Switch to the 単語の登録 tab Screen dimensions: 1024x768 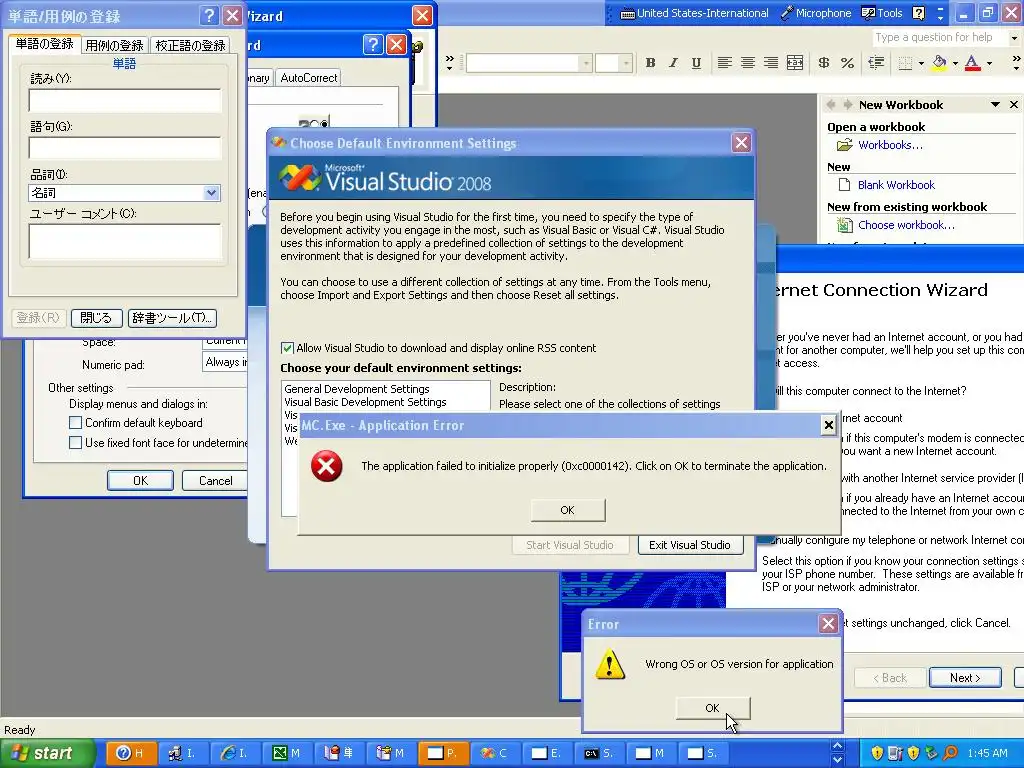[44, 44]
